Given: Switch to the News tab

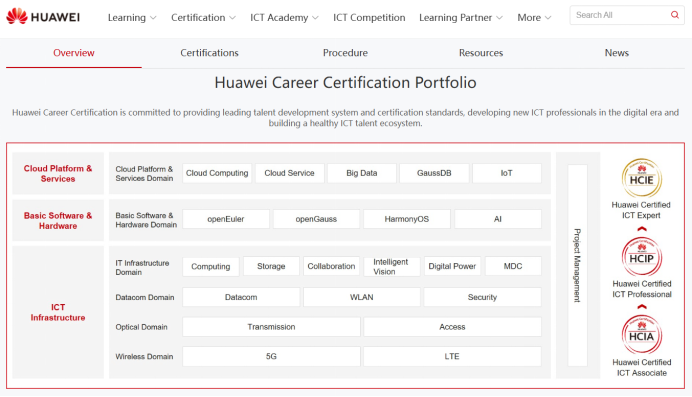Looking at the screenshot, I should pos(617,53).
